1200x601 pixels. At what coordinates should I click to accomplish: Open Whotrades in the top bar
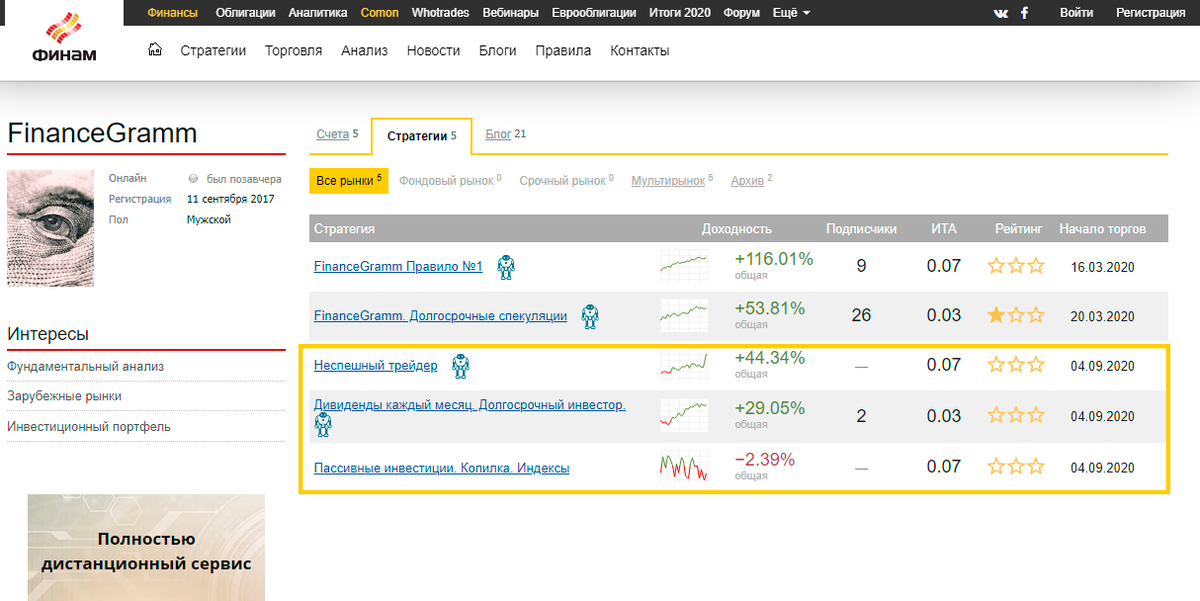[x=441, y=13]
